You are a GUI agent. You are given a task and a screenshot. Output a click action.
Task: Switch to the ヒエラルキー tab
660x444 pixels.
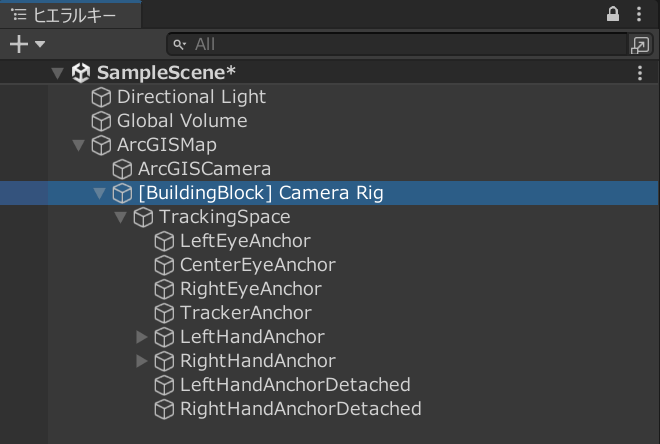[63, 15]
